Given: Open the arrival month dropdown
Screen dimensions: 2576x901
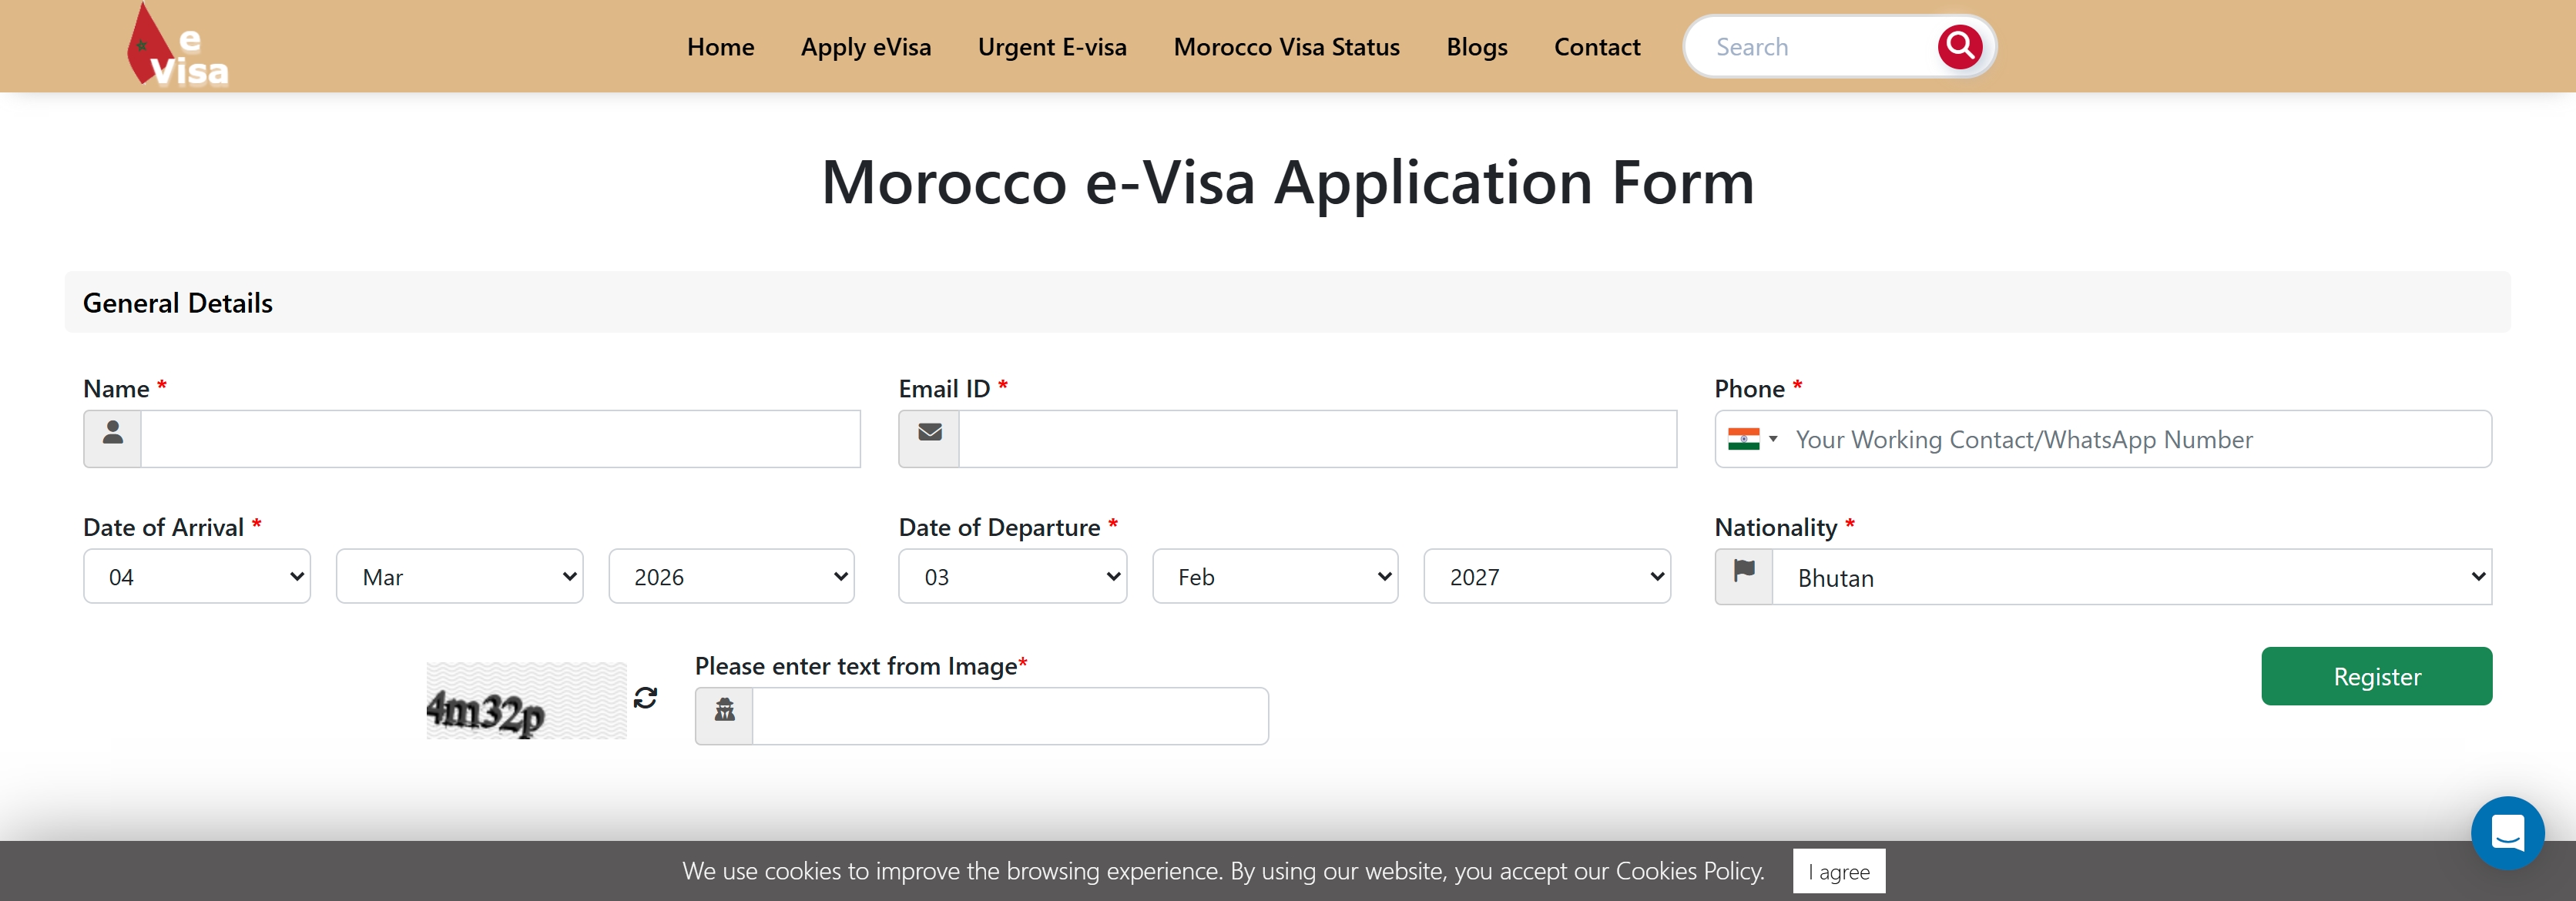Looking at the screenshot, I should pyautogui.click(x=459, y=576).
